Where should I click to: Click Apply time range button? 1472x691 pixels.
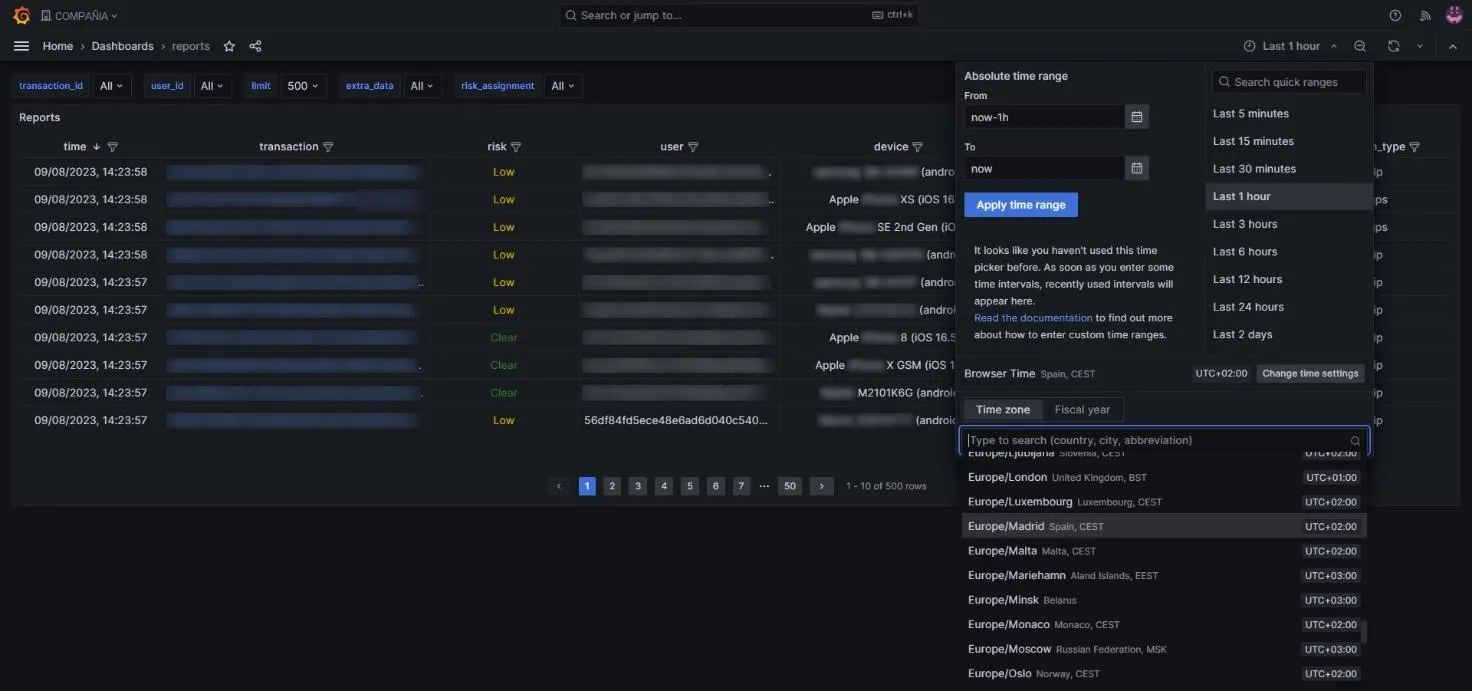click(1021, 205)
